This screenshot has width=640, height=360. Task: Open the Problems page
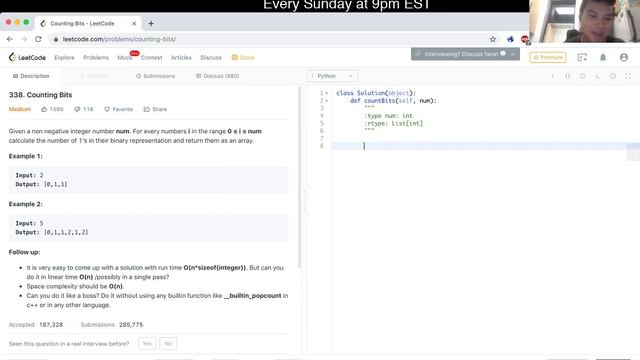(x=96, y=58)
